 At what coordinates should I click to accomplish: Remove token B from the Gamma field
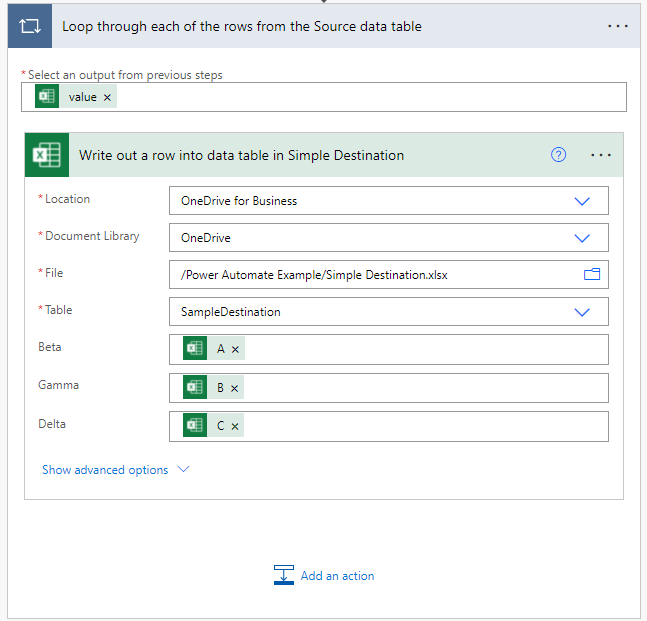(x=234, y=388)
